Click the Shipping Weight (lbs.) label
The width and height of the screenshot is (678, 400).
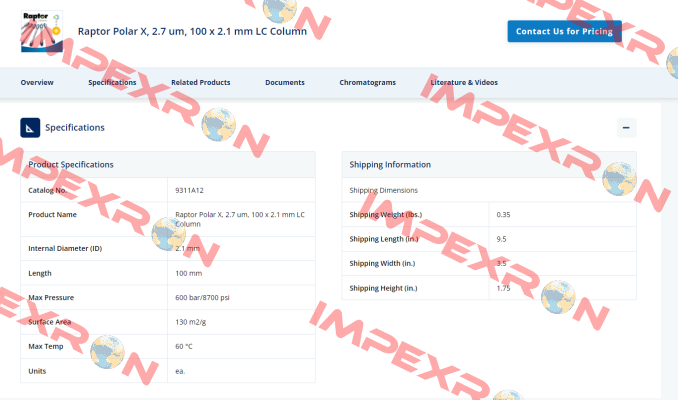(x=386, y=214)
